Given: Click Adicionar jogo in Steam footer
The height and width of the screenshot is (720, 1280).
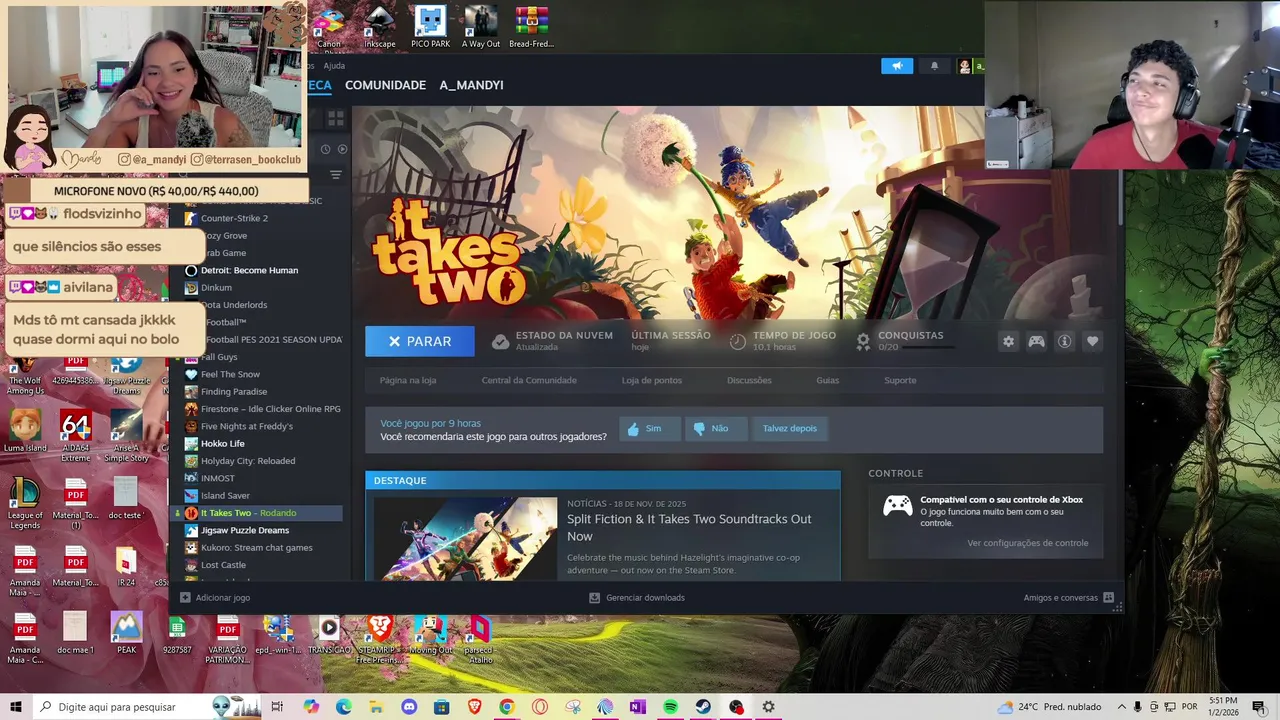Looking at the screenshot, I should (215, 597).
